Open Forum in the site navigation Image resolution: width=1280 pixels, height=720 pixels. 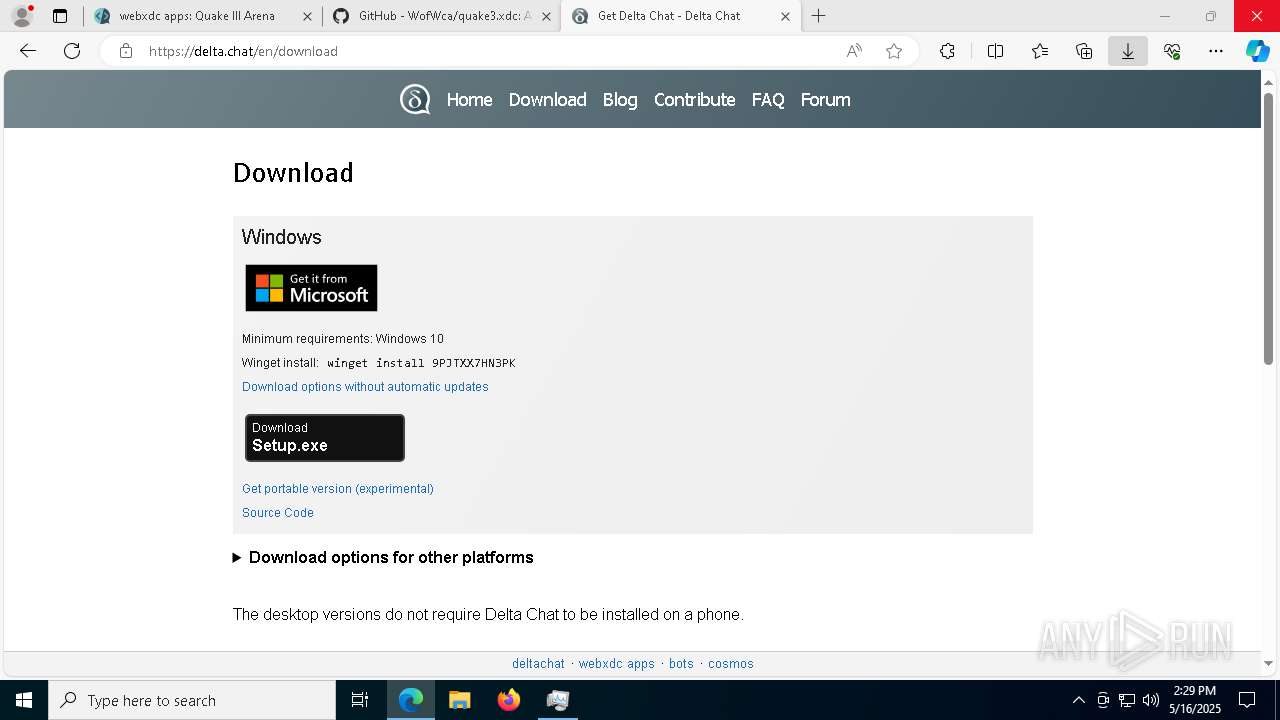825,99
